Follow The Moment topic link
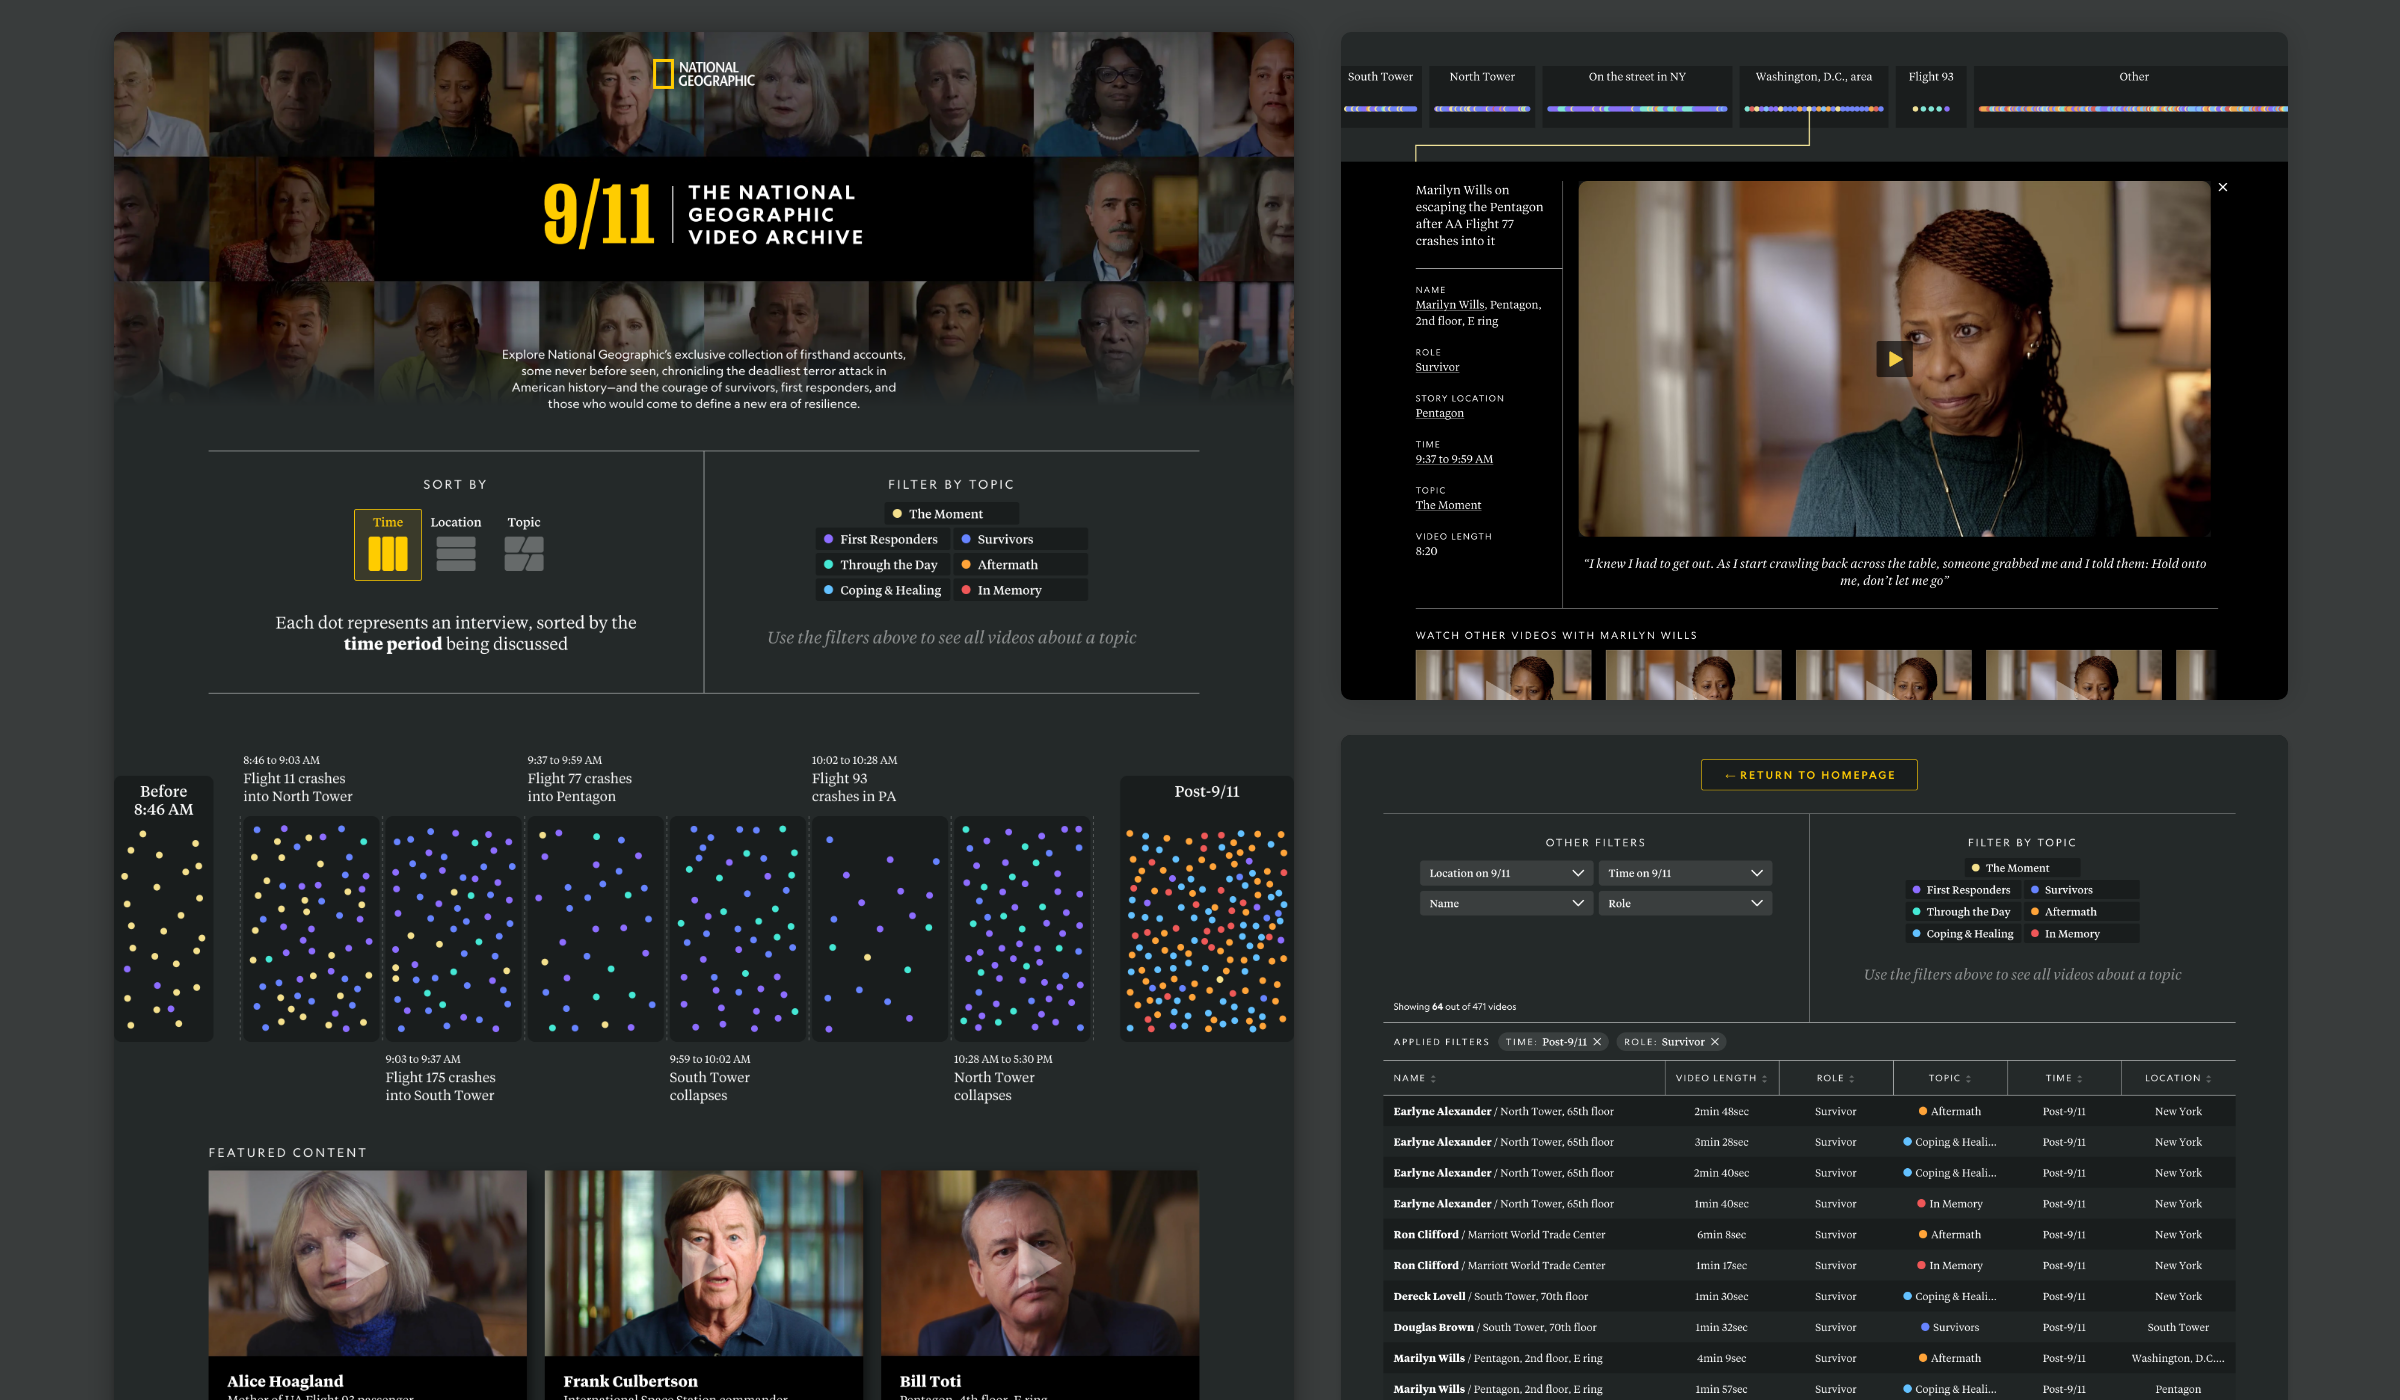This screenshot has height=1400, width=2400. pos(1448,505)
